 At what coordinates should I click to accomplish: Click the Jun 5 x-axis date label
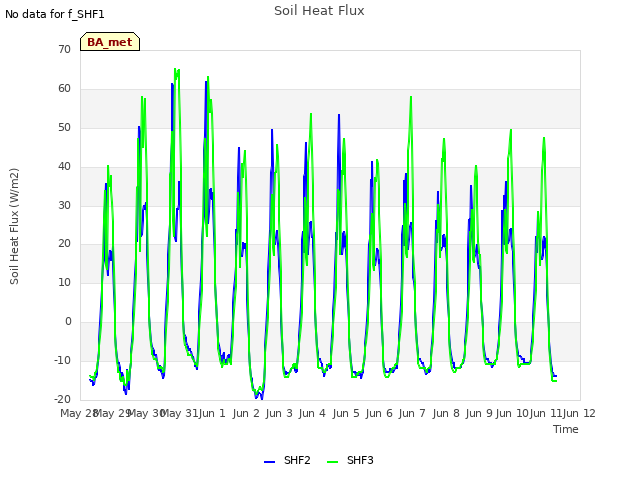point(346,413)
